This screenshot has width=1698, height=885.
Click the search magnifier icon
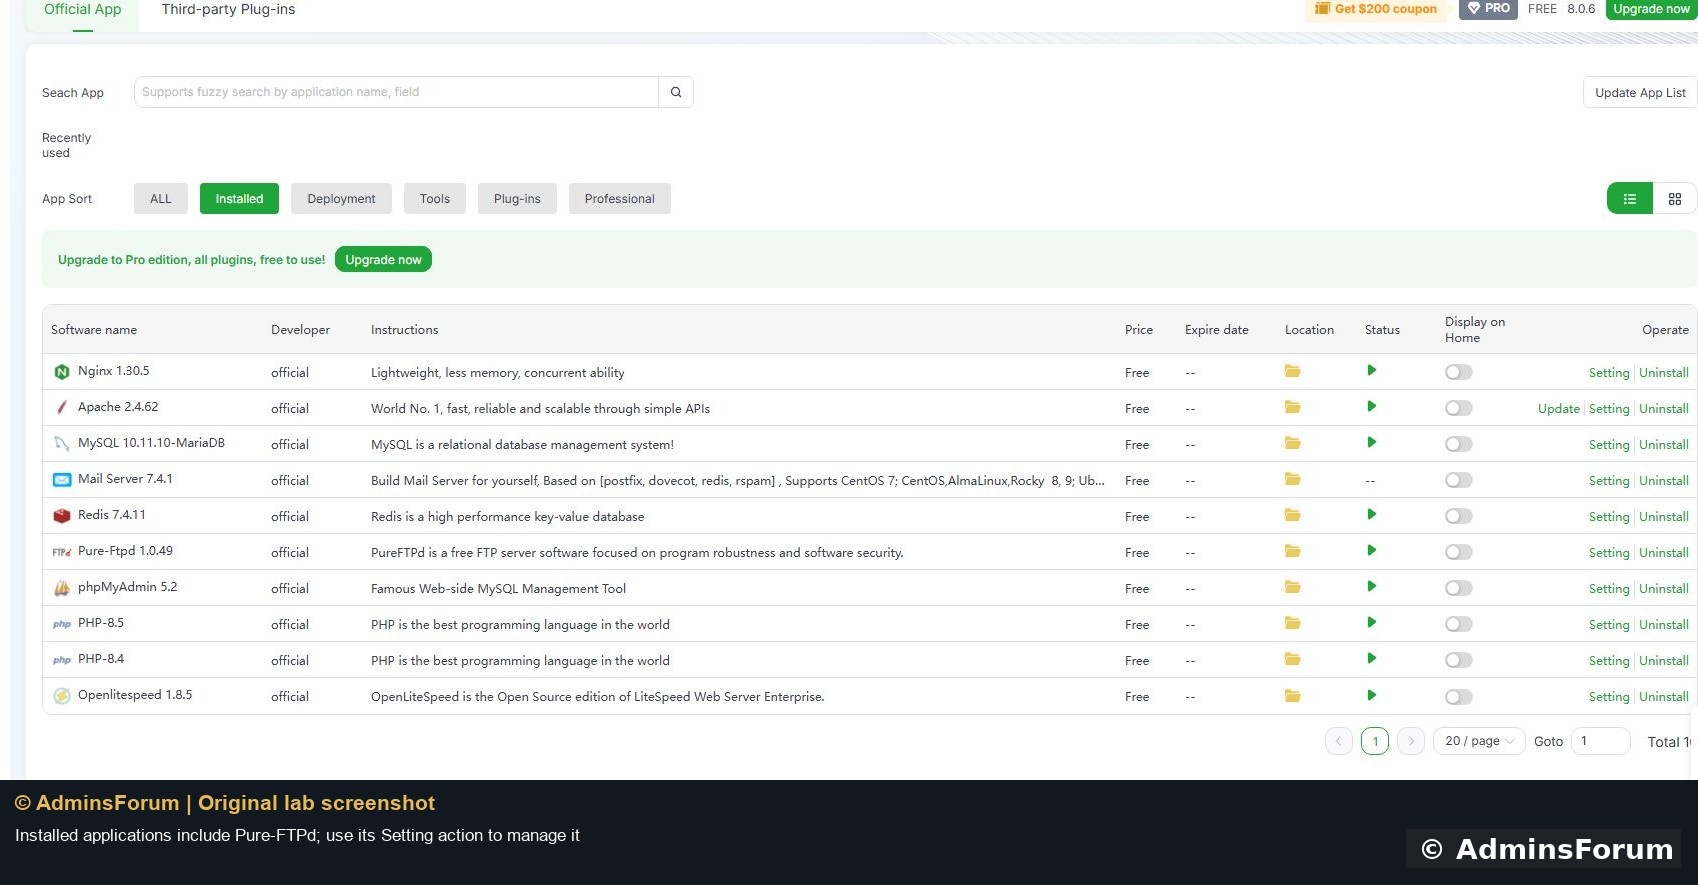[676, 92]
